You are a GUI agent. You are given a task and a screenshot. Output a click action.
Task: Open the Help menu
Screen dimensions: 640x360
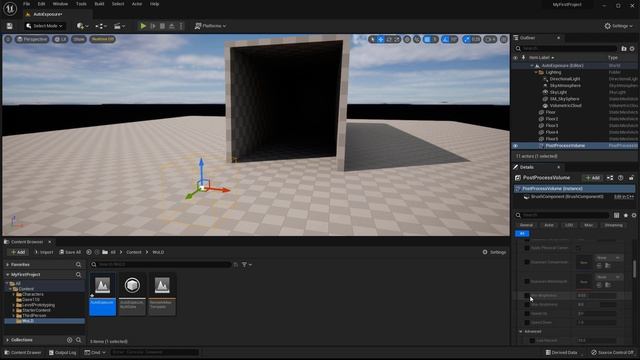coord(154,4)
